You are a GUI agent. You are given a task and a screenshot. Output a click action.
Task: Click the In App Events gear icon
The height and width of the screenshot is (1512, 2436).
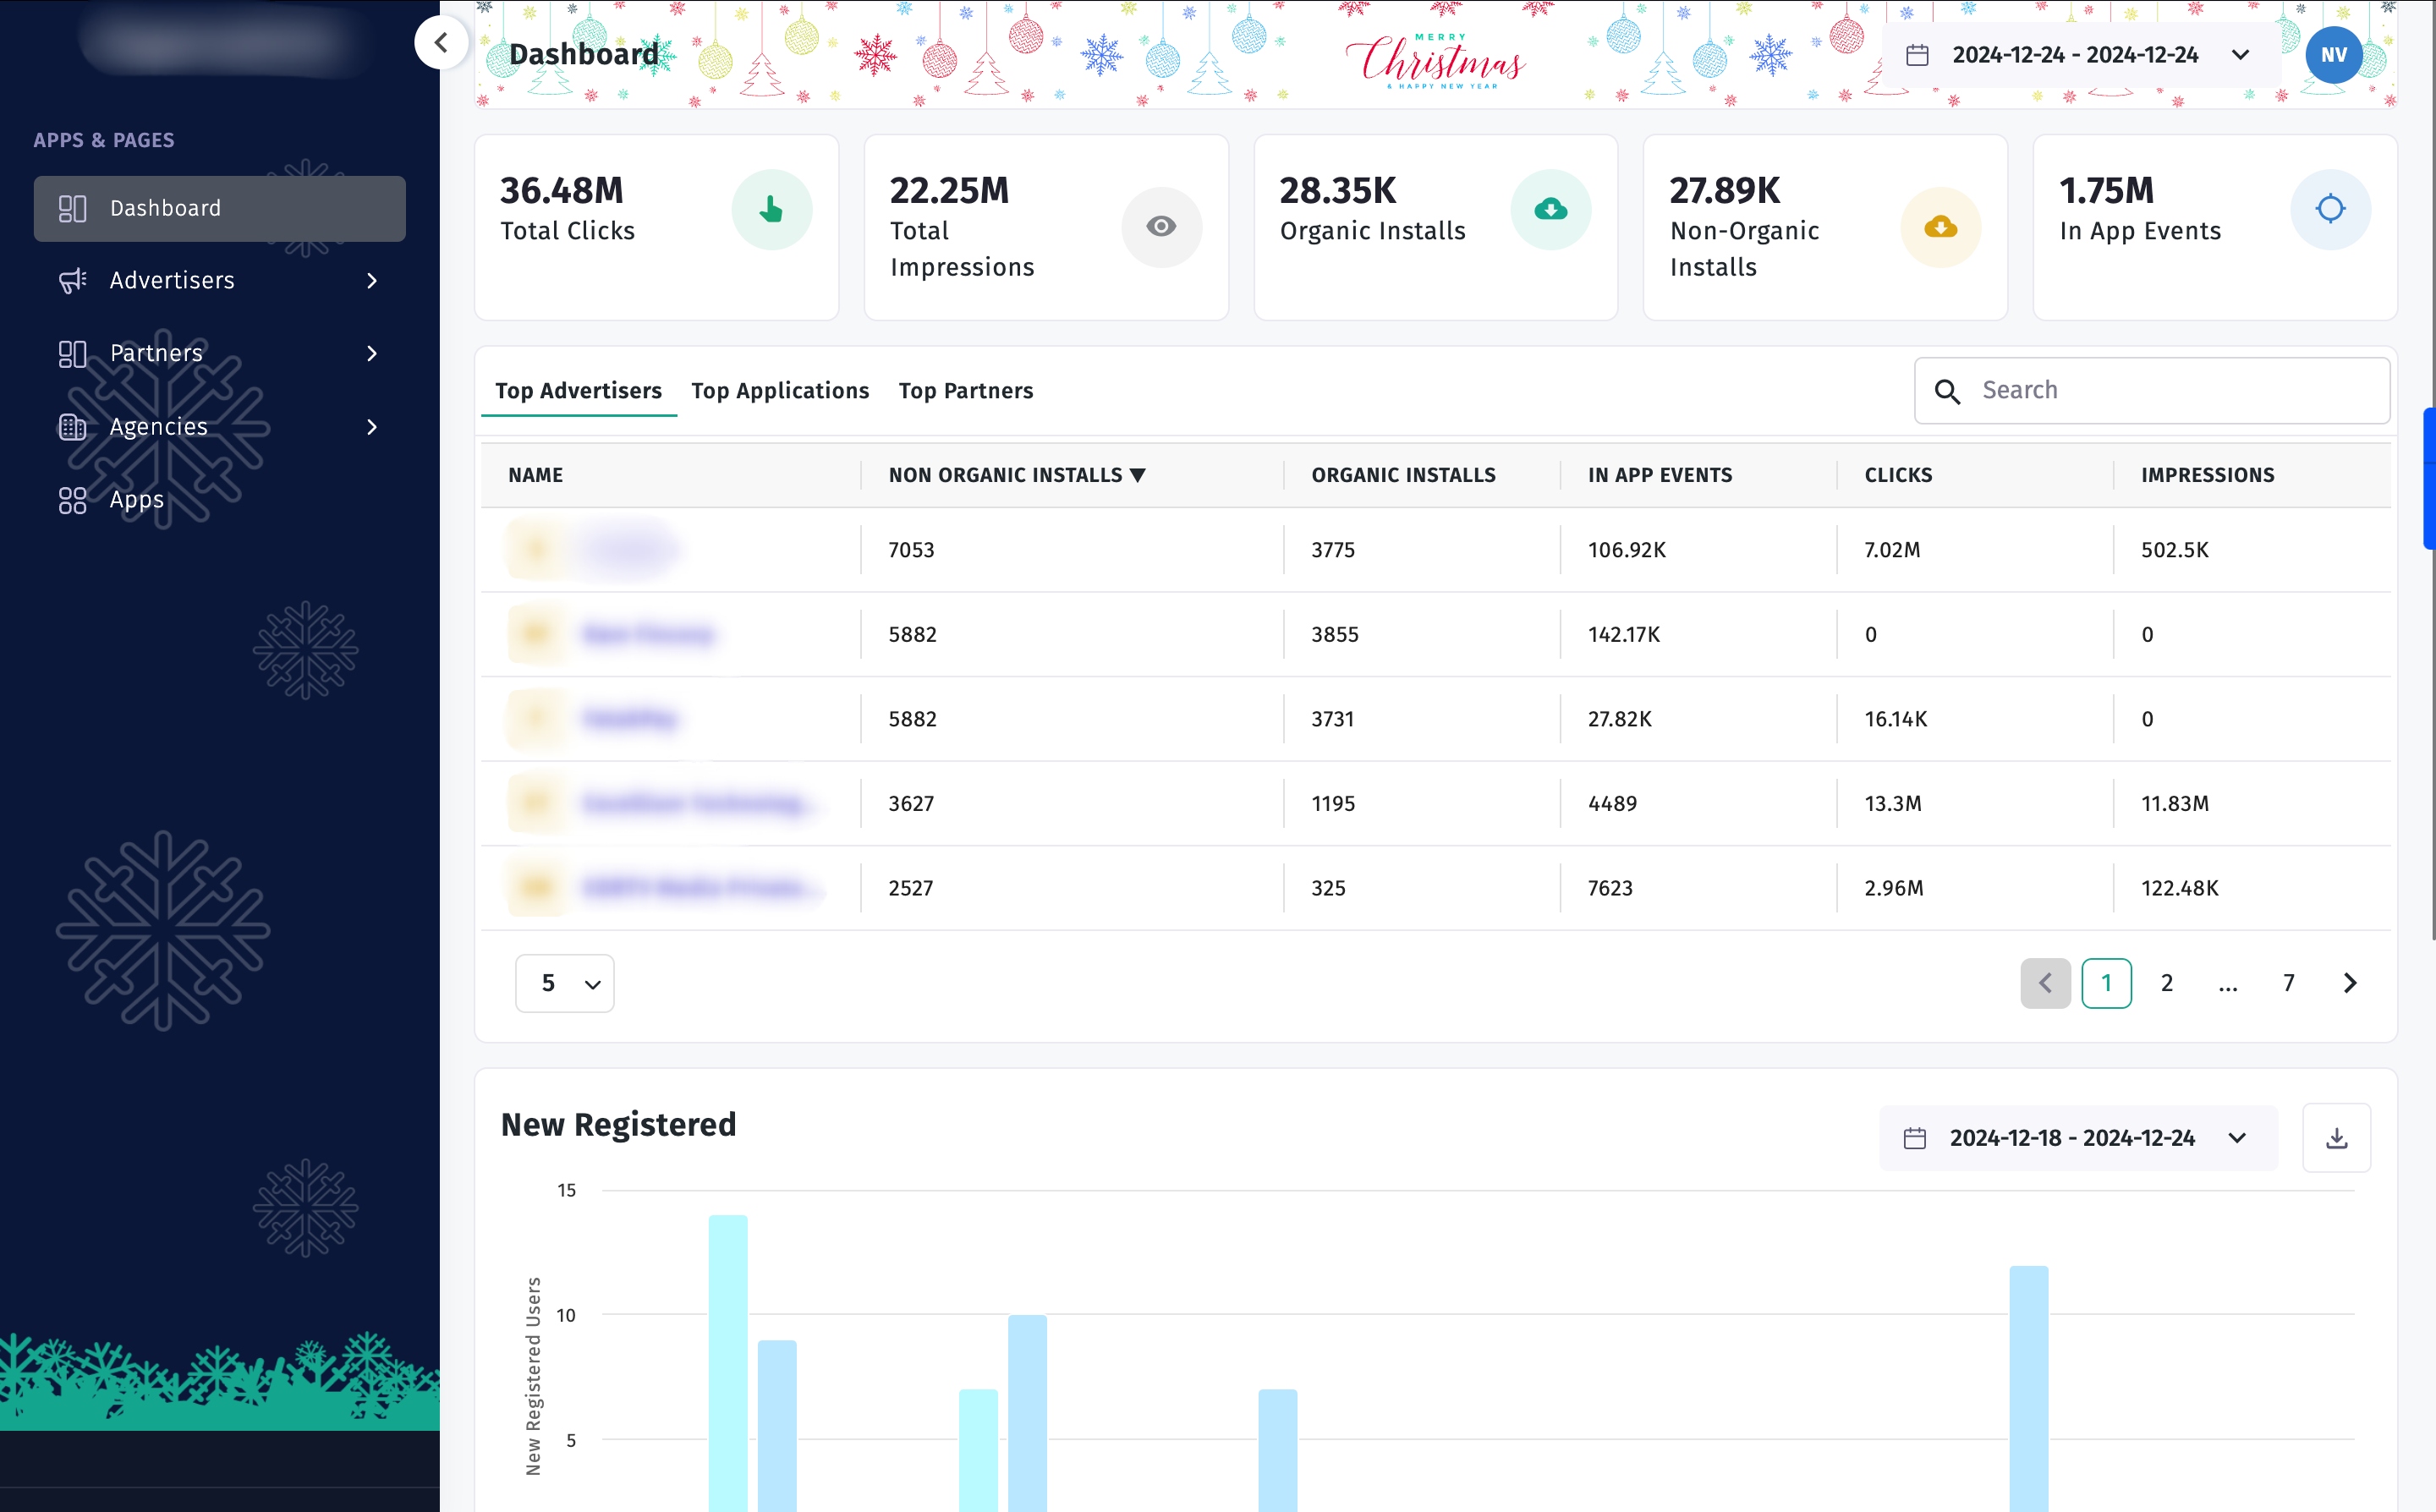pyautogui.click(x=2330, y=209)
